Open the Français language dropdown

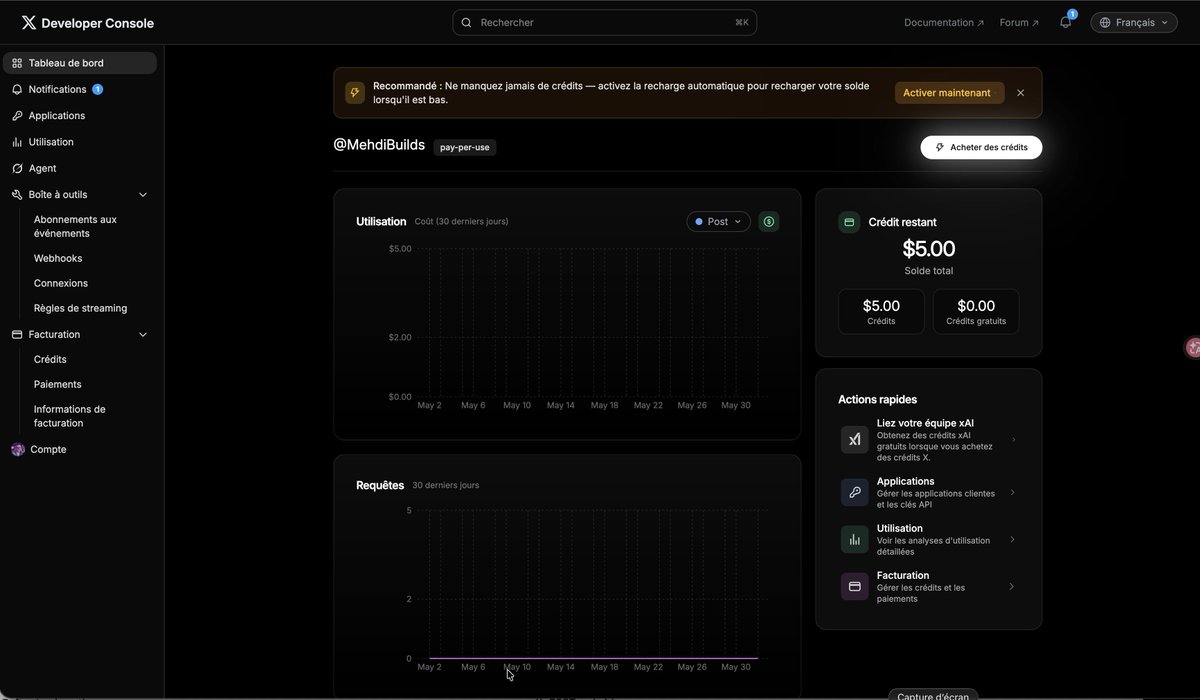(x=1134, y=22)
